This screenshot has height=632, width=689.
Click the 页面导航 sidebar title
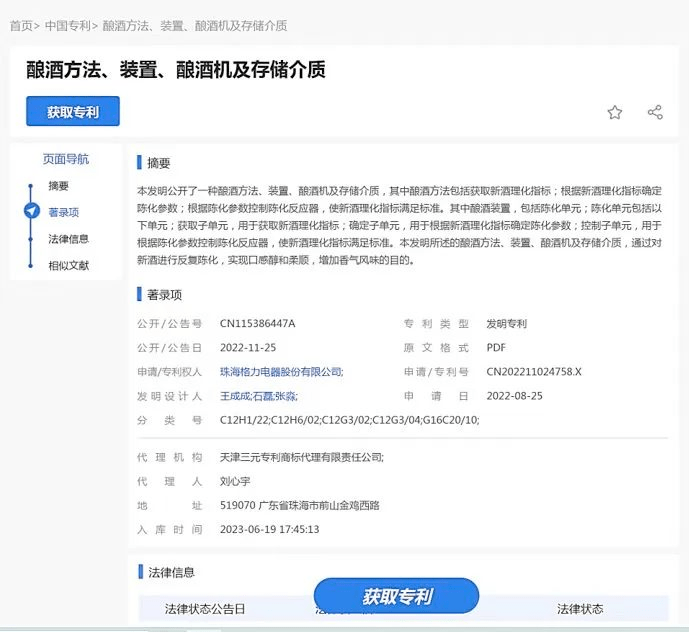[65, 159]
